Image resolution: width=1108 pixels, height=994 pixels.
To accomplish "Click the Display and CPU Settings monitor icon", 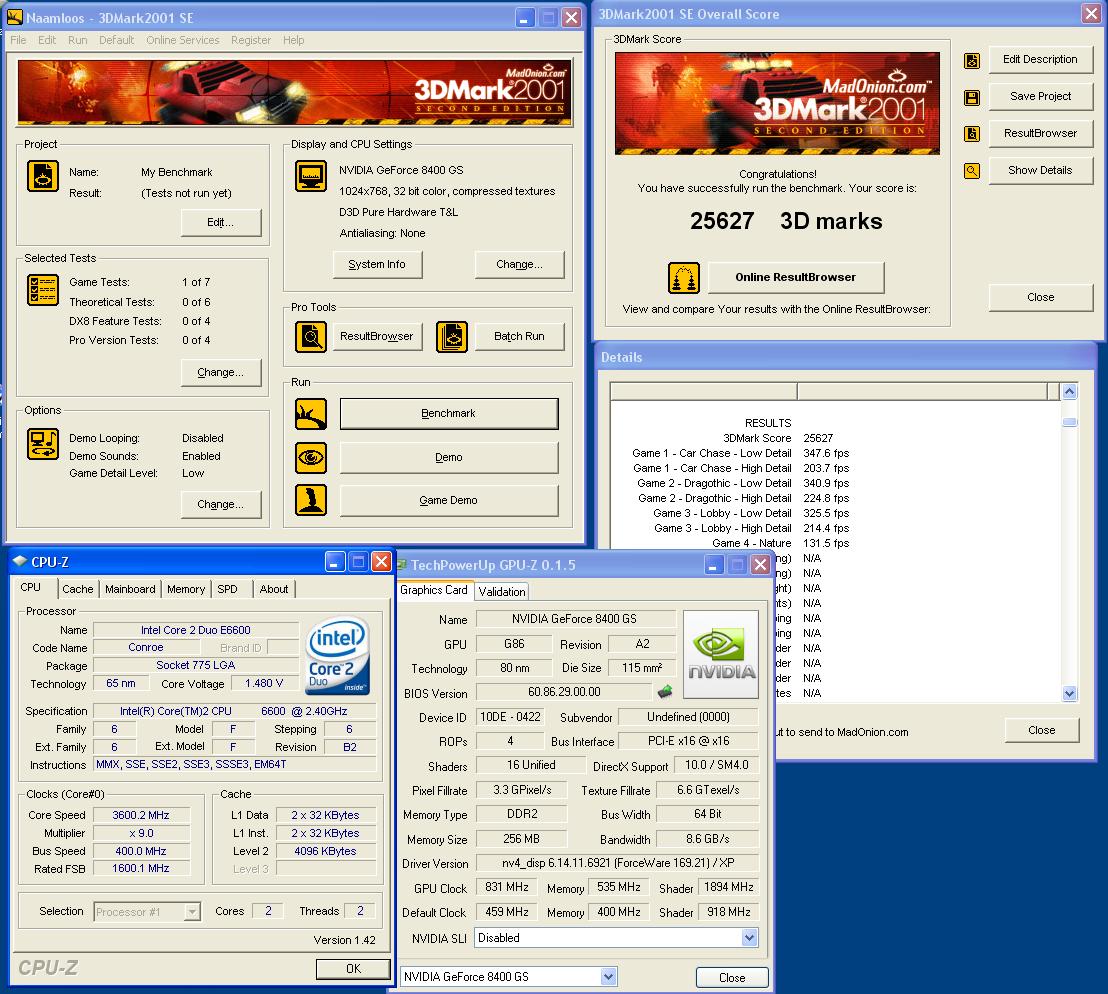I will [311, 176].
